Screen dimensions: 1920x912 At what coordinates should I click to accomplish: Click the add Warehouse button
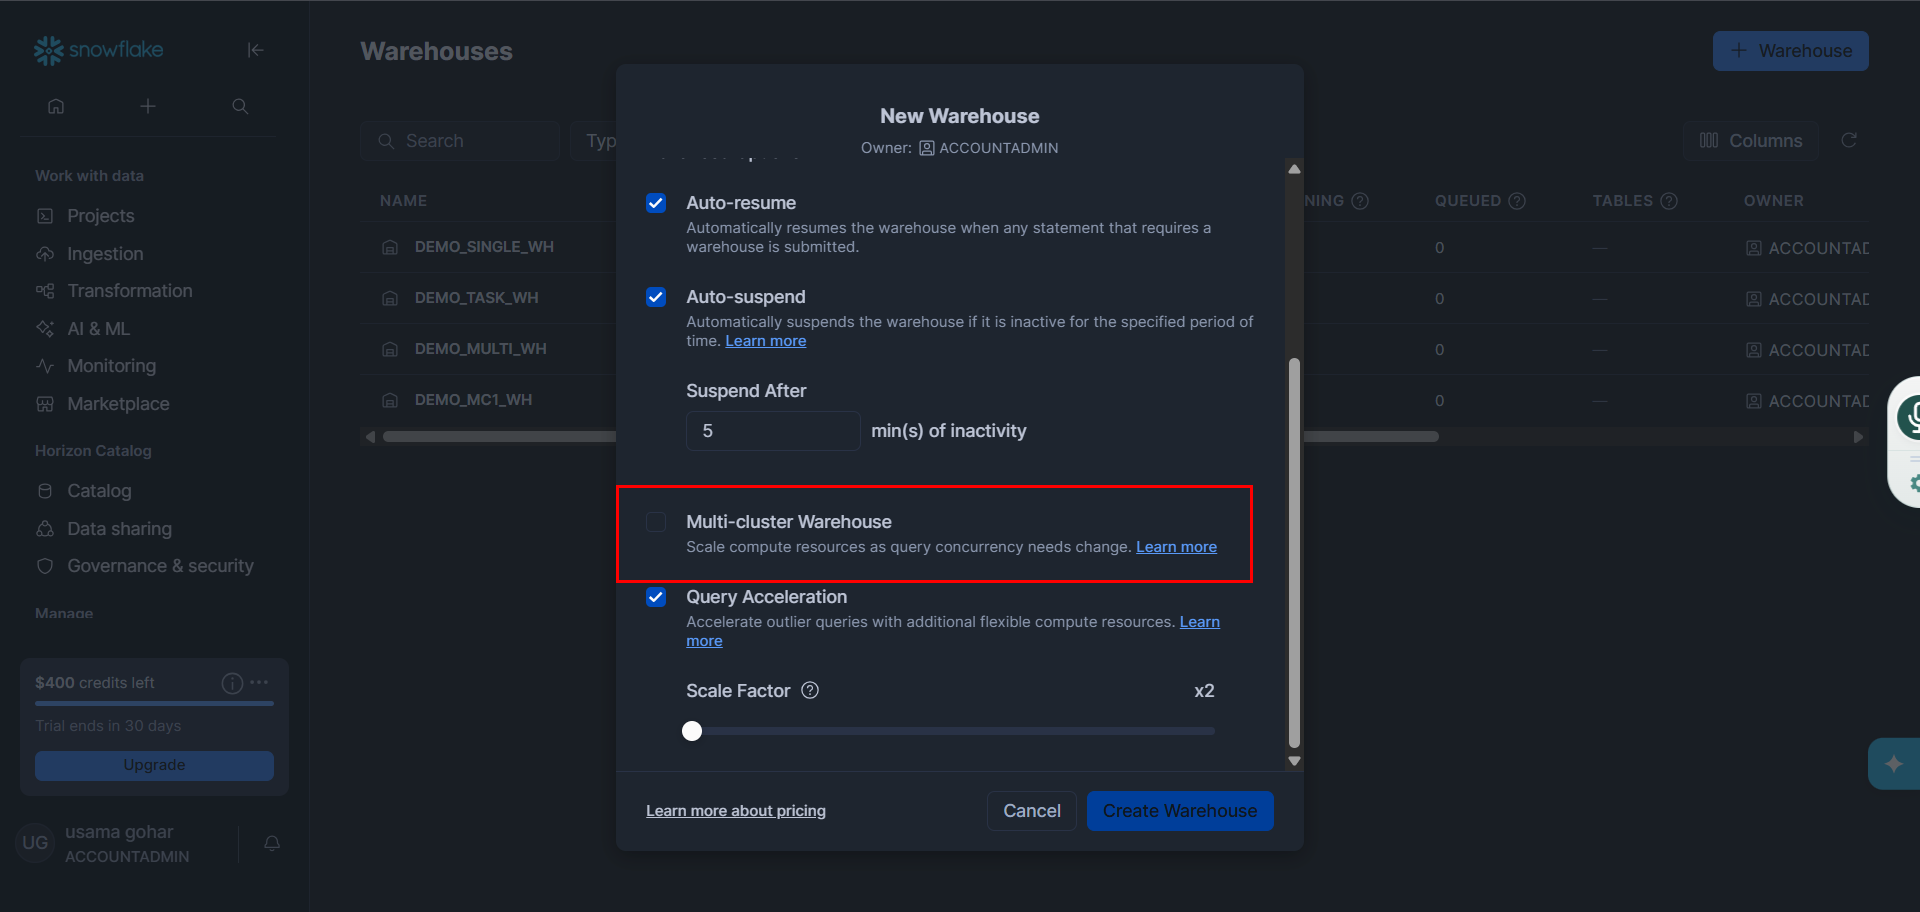click(x=1791, y=51)
